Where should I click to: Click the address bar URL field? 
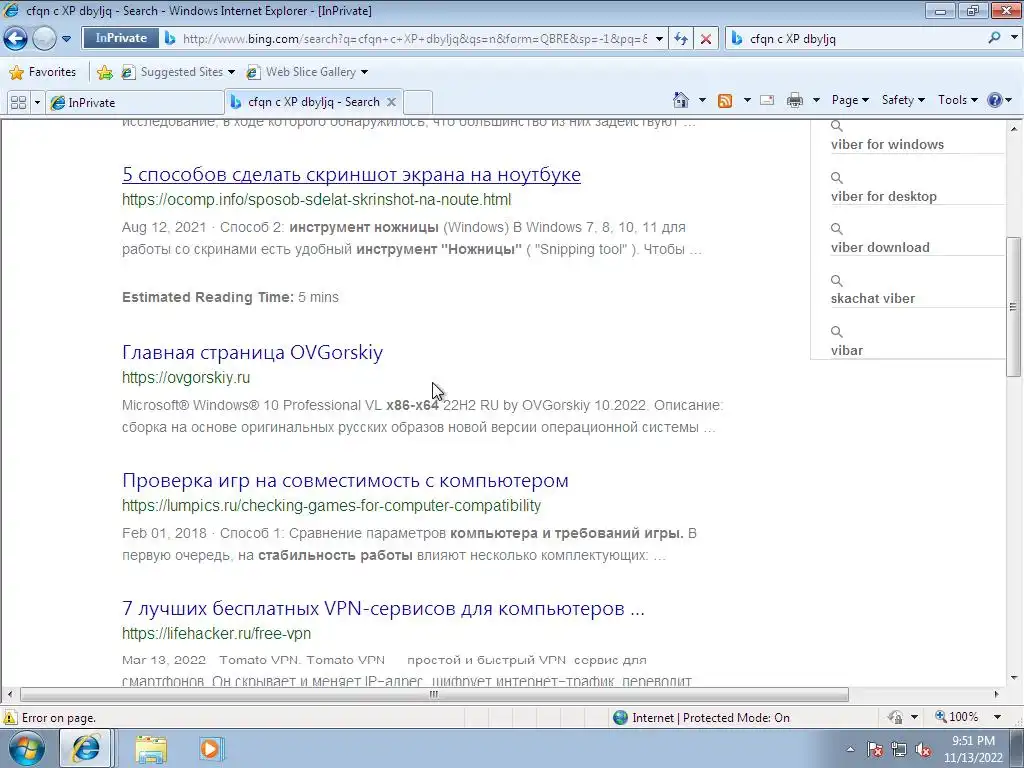[415, 39]
